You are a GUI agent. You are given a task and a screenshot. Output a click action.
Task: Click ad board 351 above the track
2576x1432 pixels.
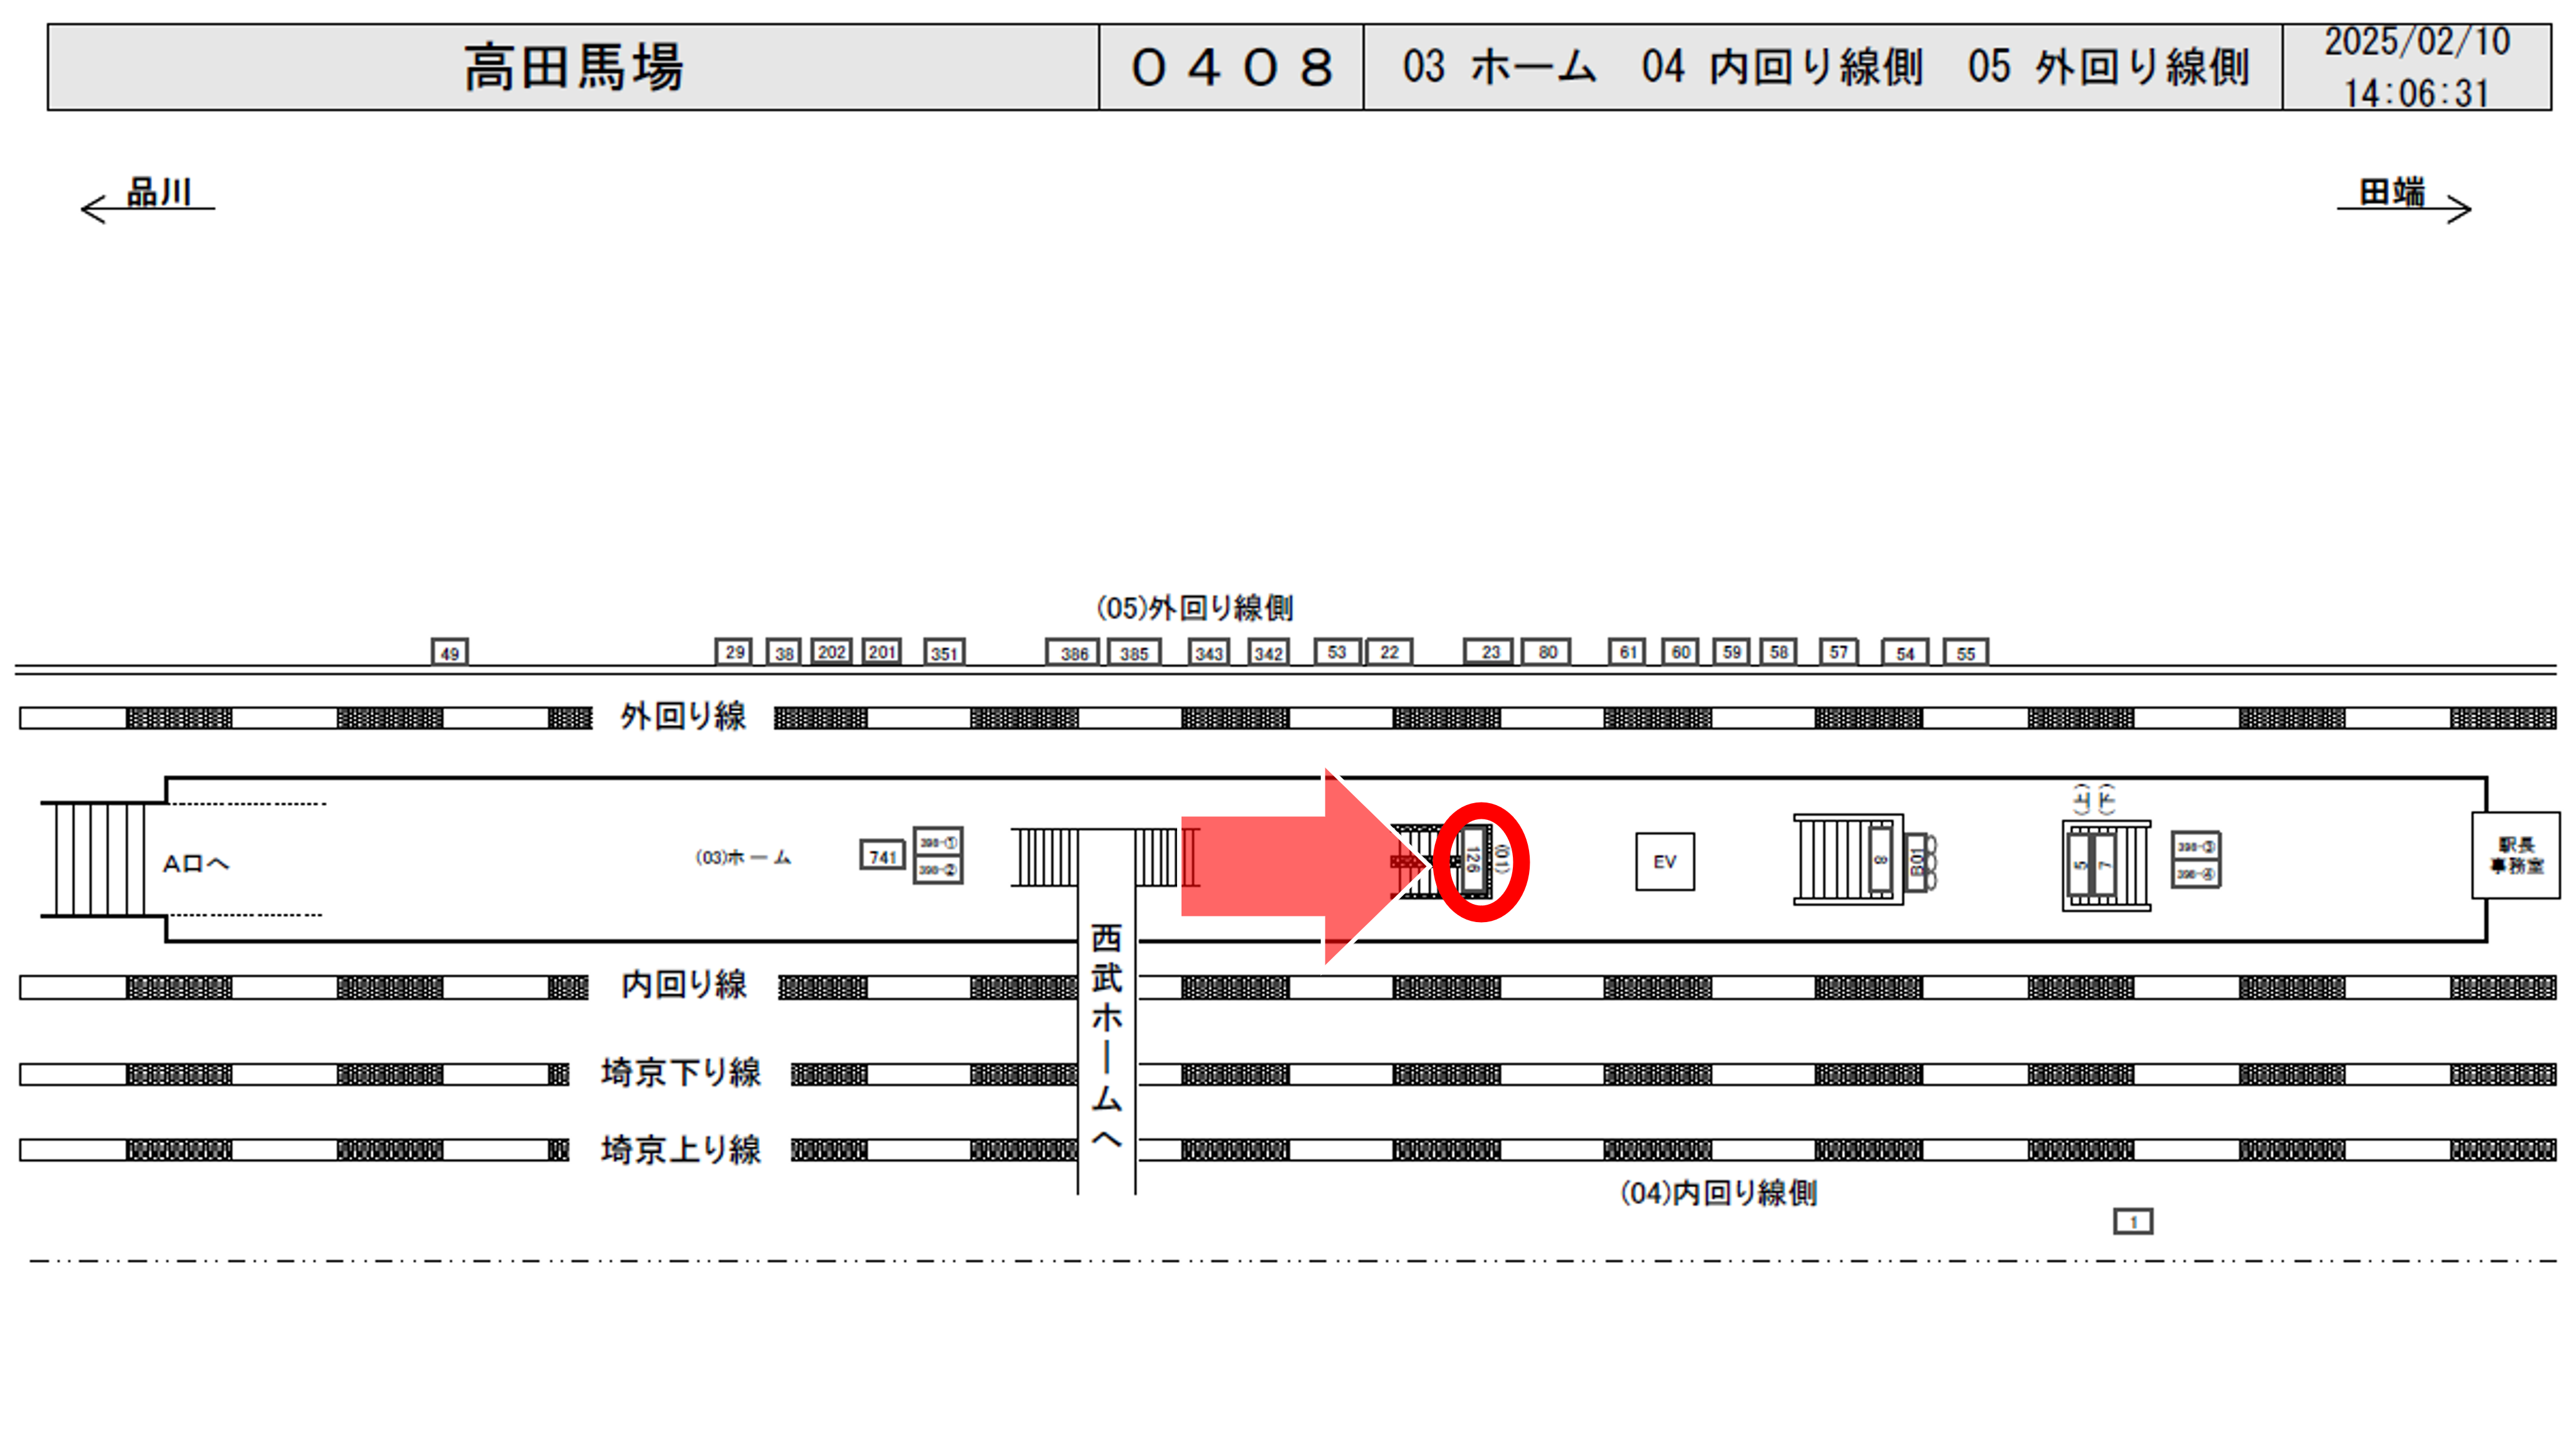(944, 653)
